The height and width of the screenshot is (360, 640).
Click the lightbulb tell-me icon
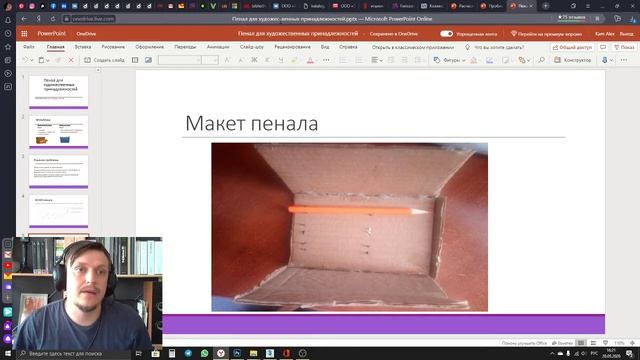[467, 47]
